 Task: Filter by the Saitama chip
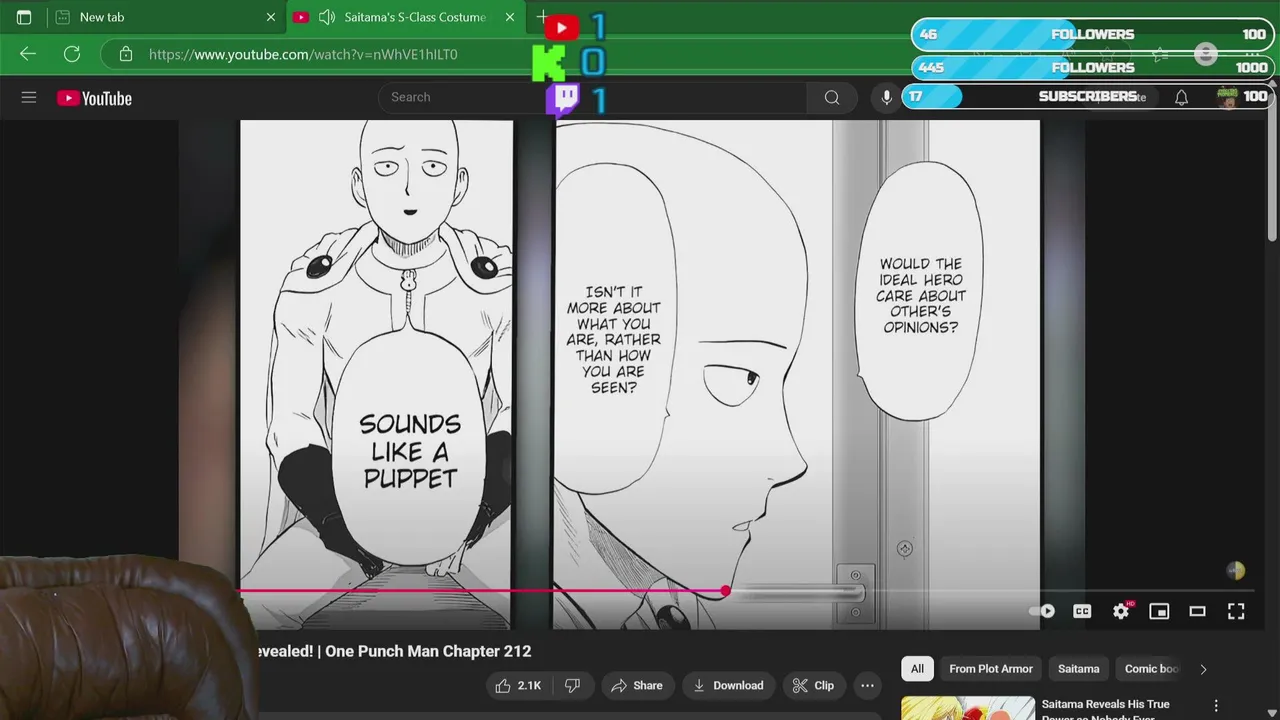click(x=1078, y=669)
